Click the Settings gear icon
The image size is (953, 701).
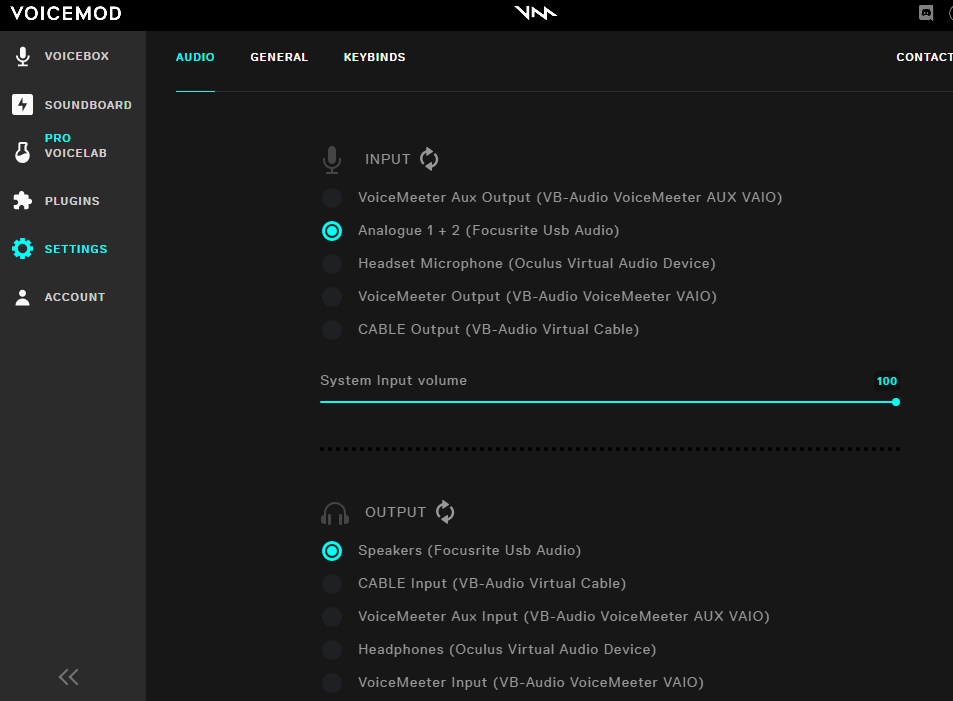pyautogui.click(x=22, y=249)
